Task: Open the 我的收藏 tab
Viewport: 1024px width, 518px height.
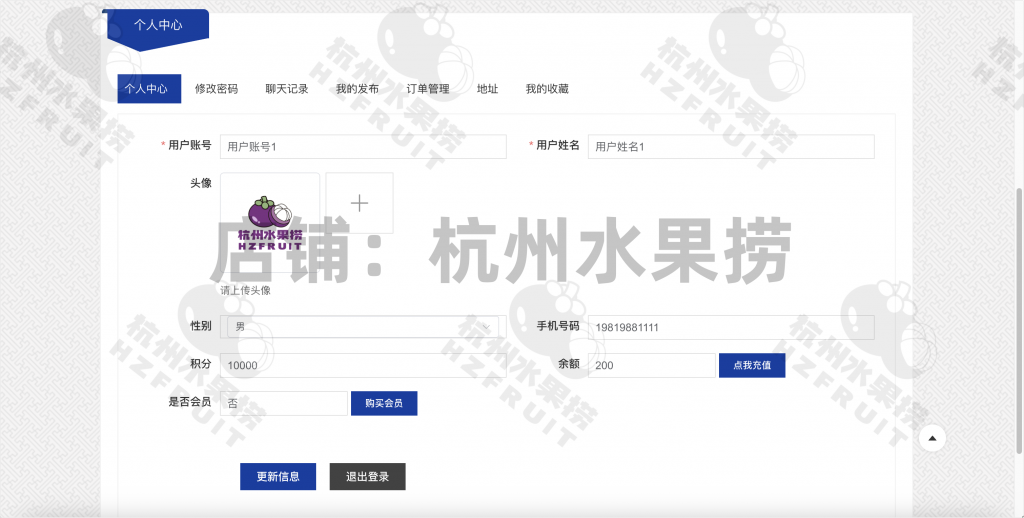Action: coord(547,89)
